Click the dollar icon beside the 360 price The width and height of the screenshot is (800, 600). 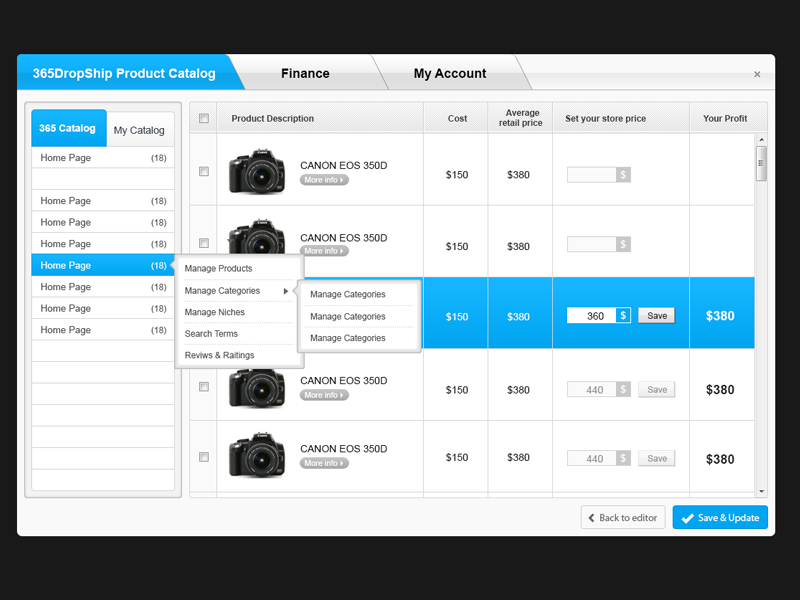coord(623,316)
